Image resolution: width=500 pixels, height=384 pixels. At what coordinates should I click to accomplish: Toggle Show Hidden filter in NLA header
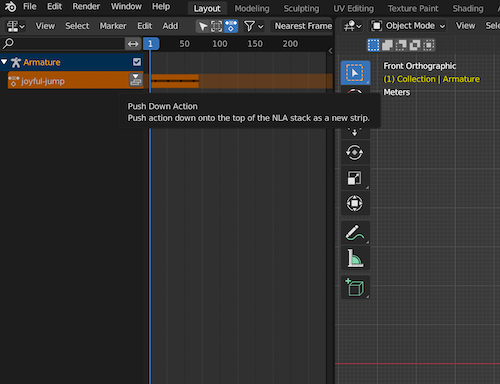click(216, 26)
